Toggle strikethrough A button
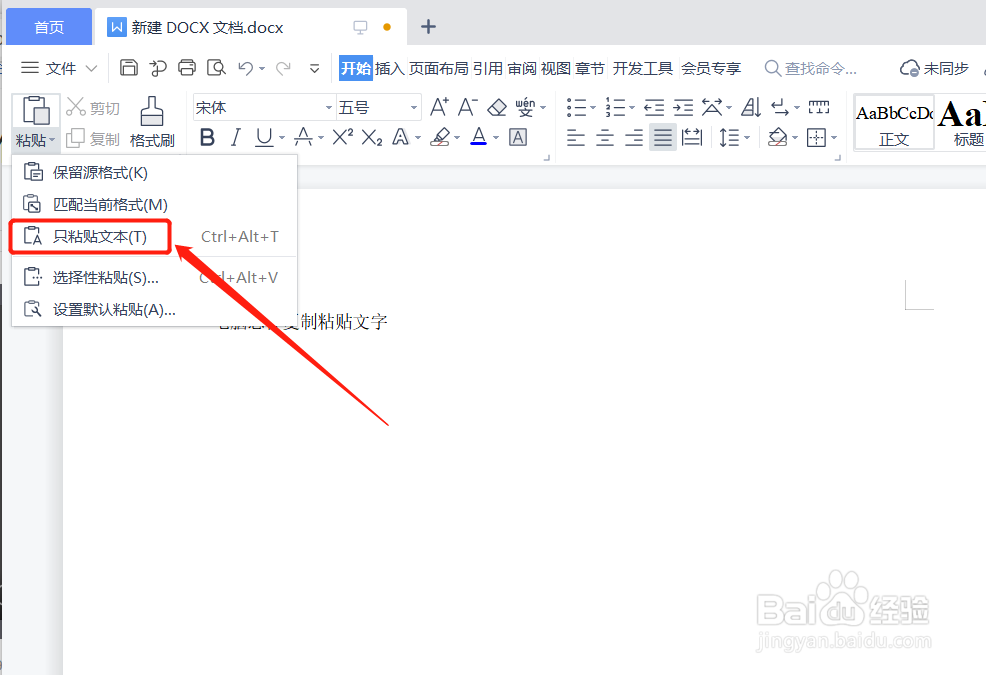Image resolution: width=986 pixels, height=675 pixels. (303, 137)
